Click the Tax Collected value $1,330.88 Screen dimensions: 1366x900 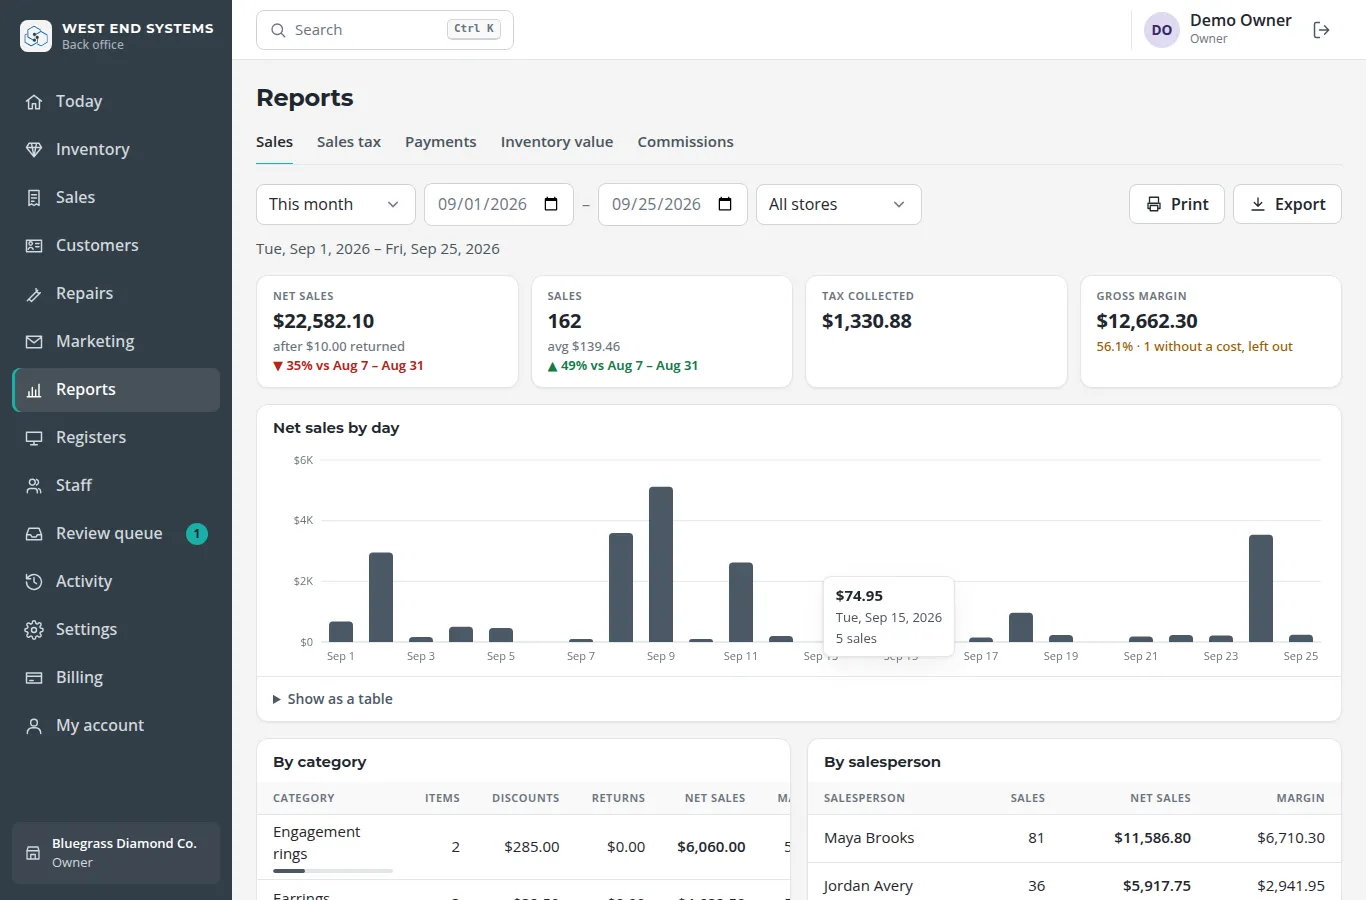[867, 321]
